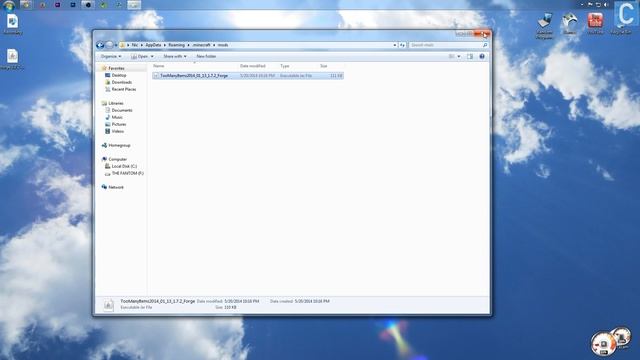Open THE FANTOM (F:) drive
The width and height of the screenshot is (640, 360).
click(x=127, y=173)
